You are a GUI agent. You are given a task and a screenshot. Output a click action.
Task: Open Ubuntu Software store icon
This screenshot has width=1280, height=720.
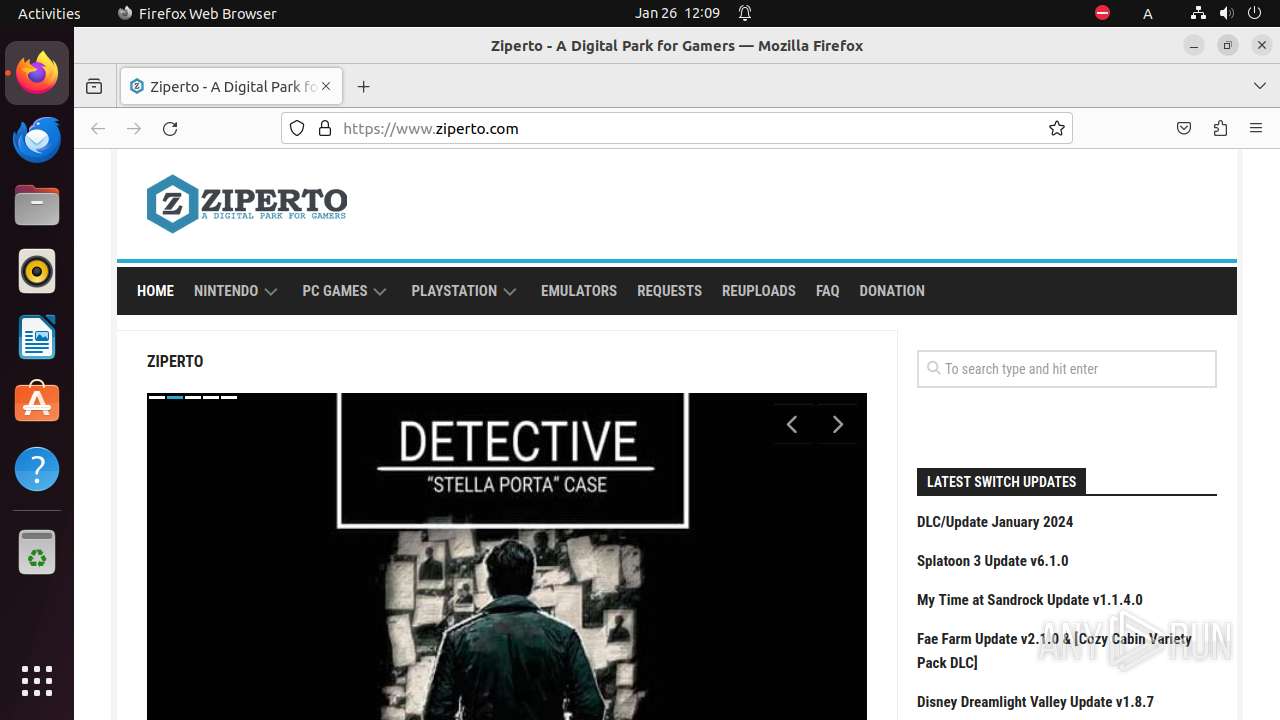pyautogui.click(x=37, y=403)
